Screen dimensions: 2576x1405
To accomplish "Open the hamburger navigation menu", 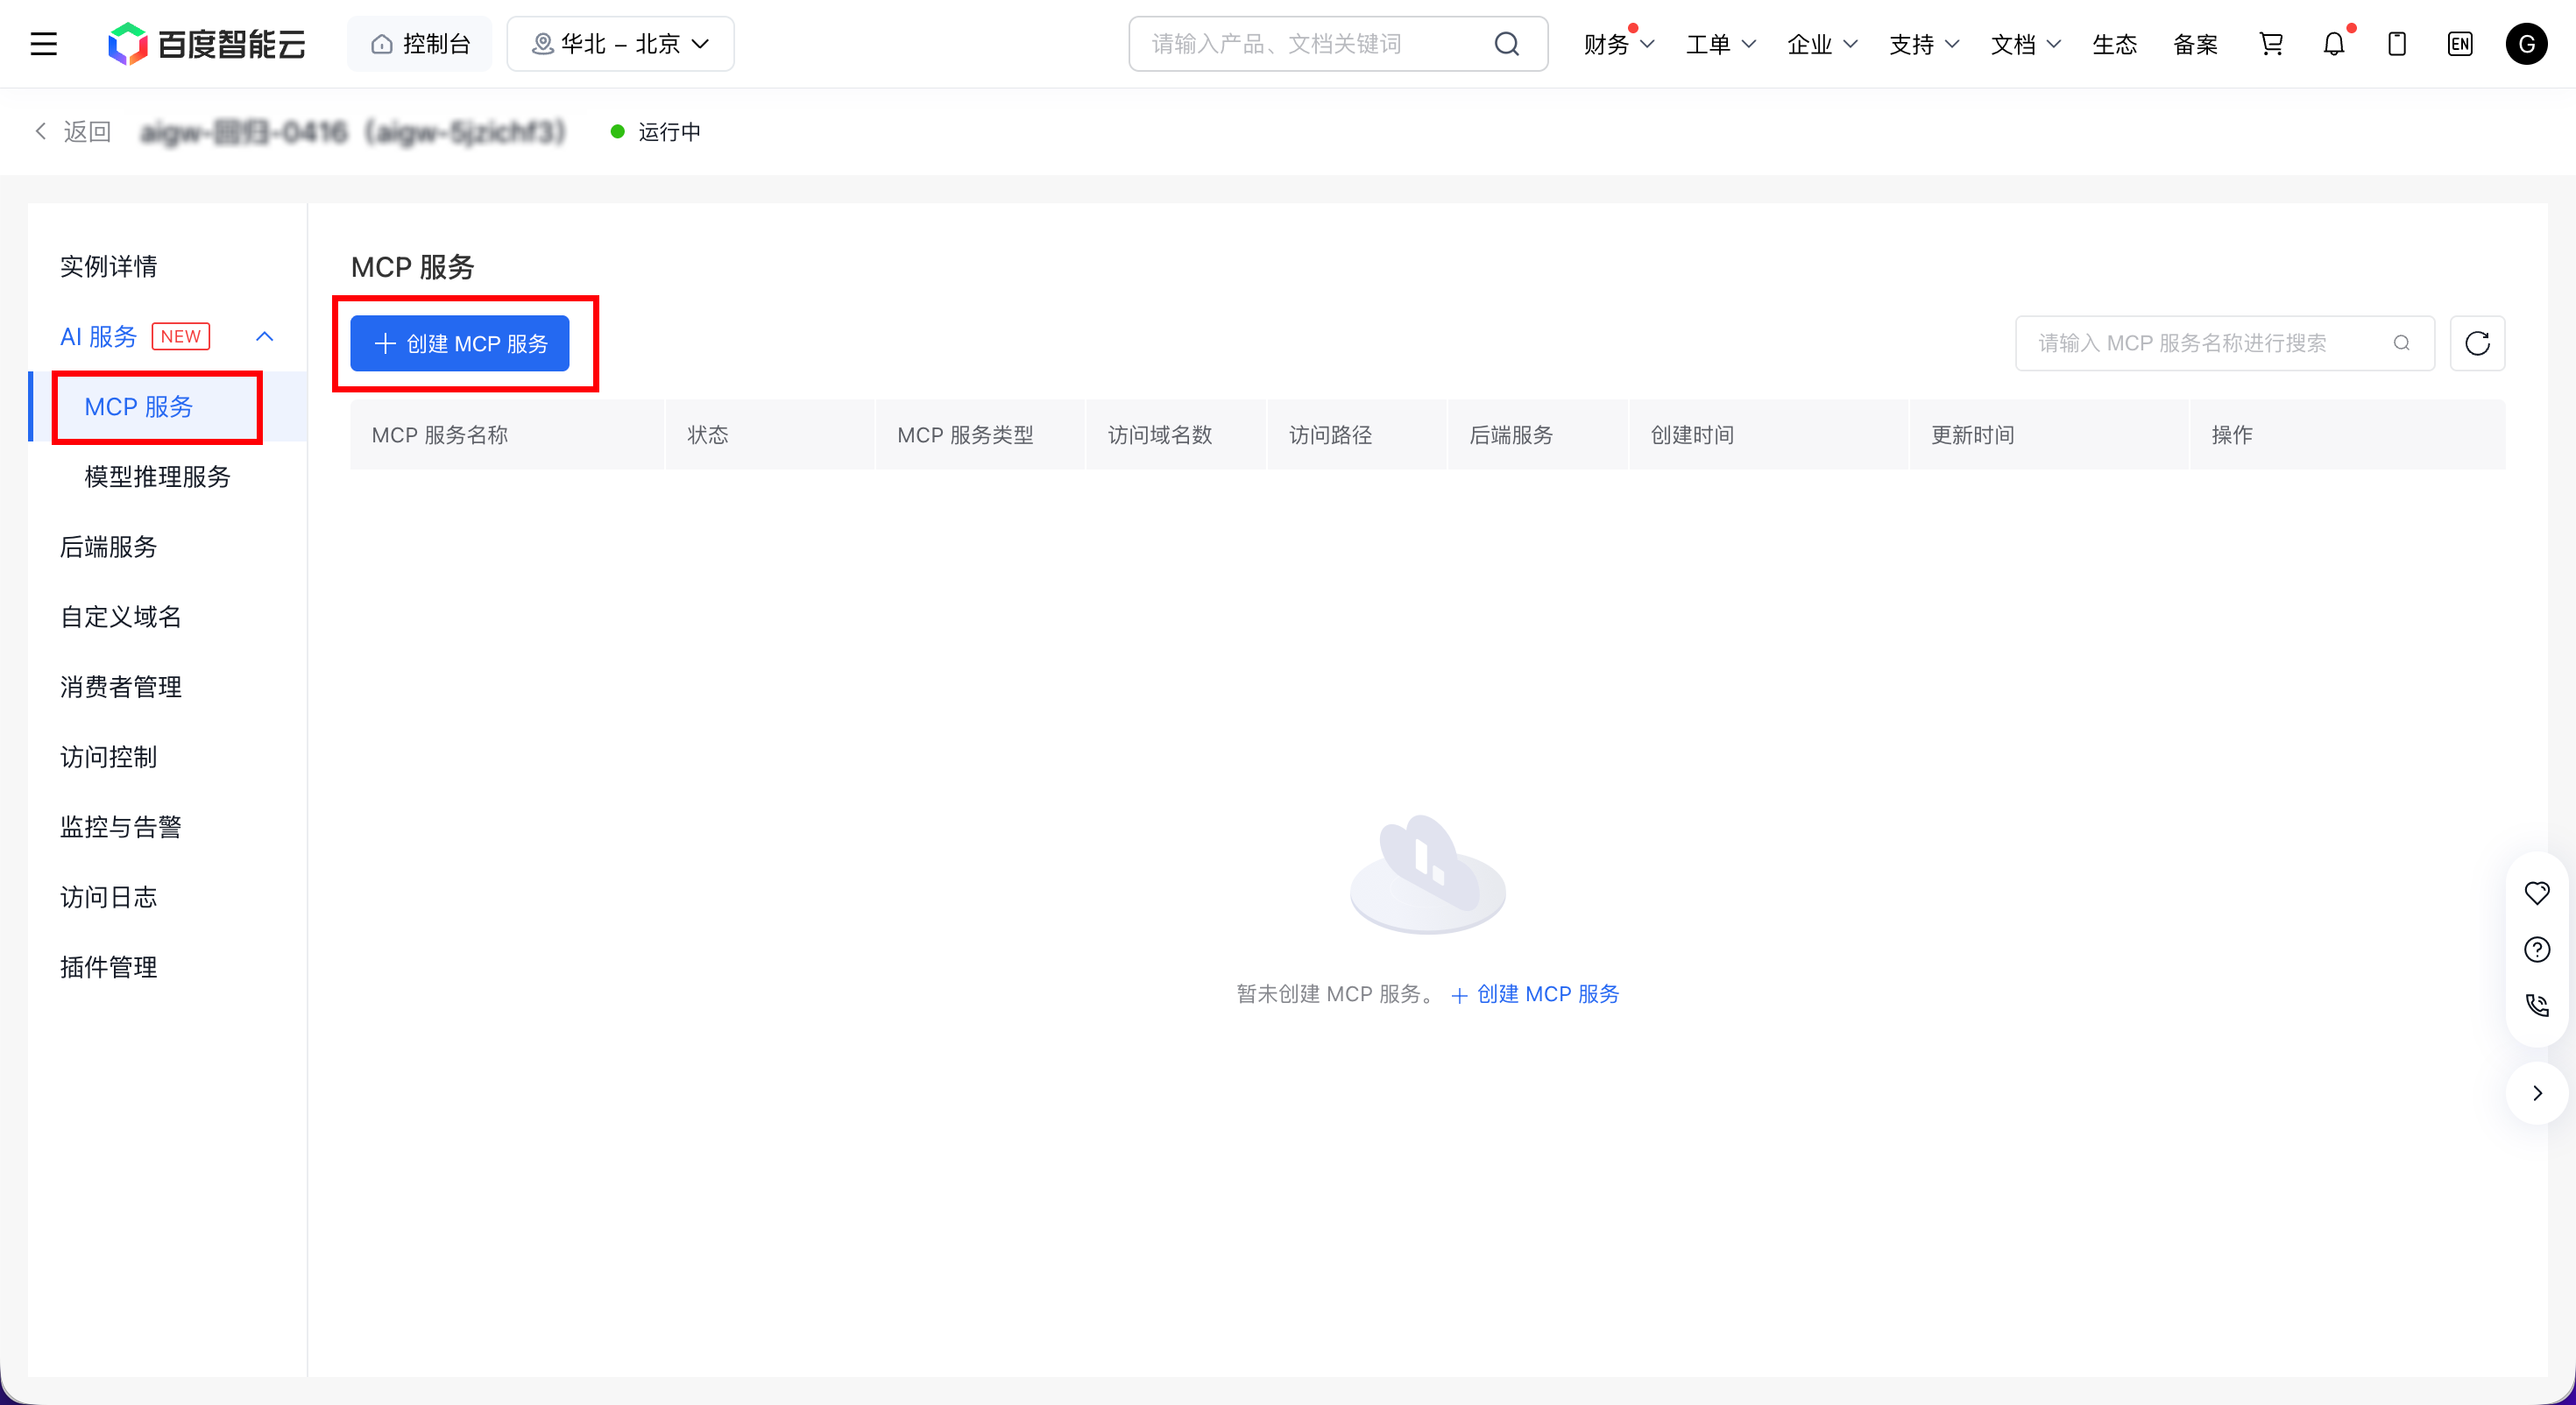I will tap(44, 44).
